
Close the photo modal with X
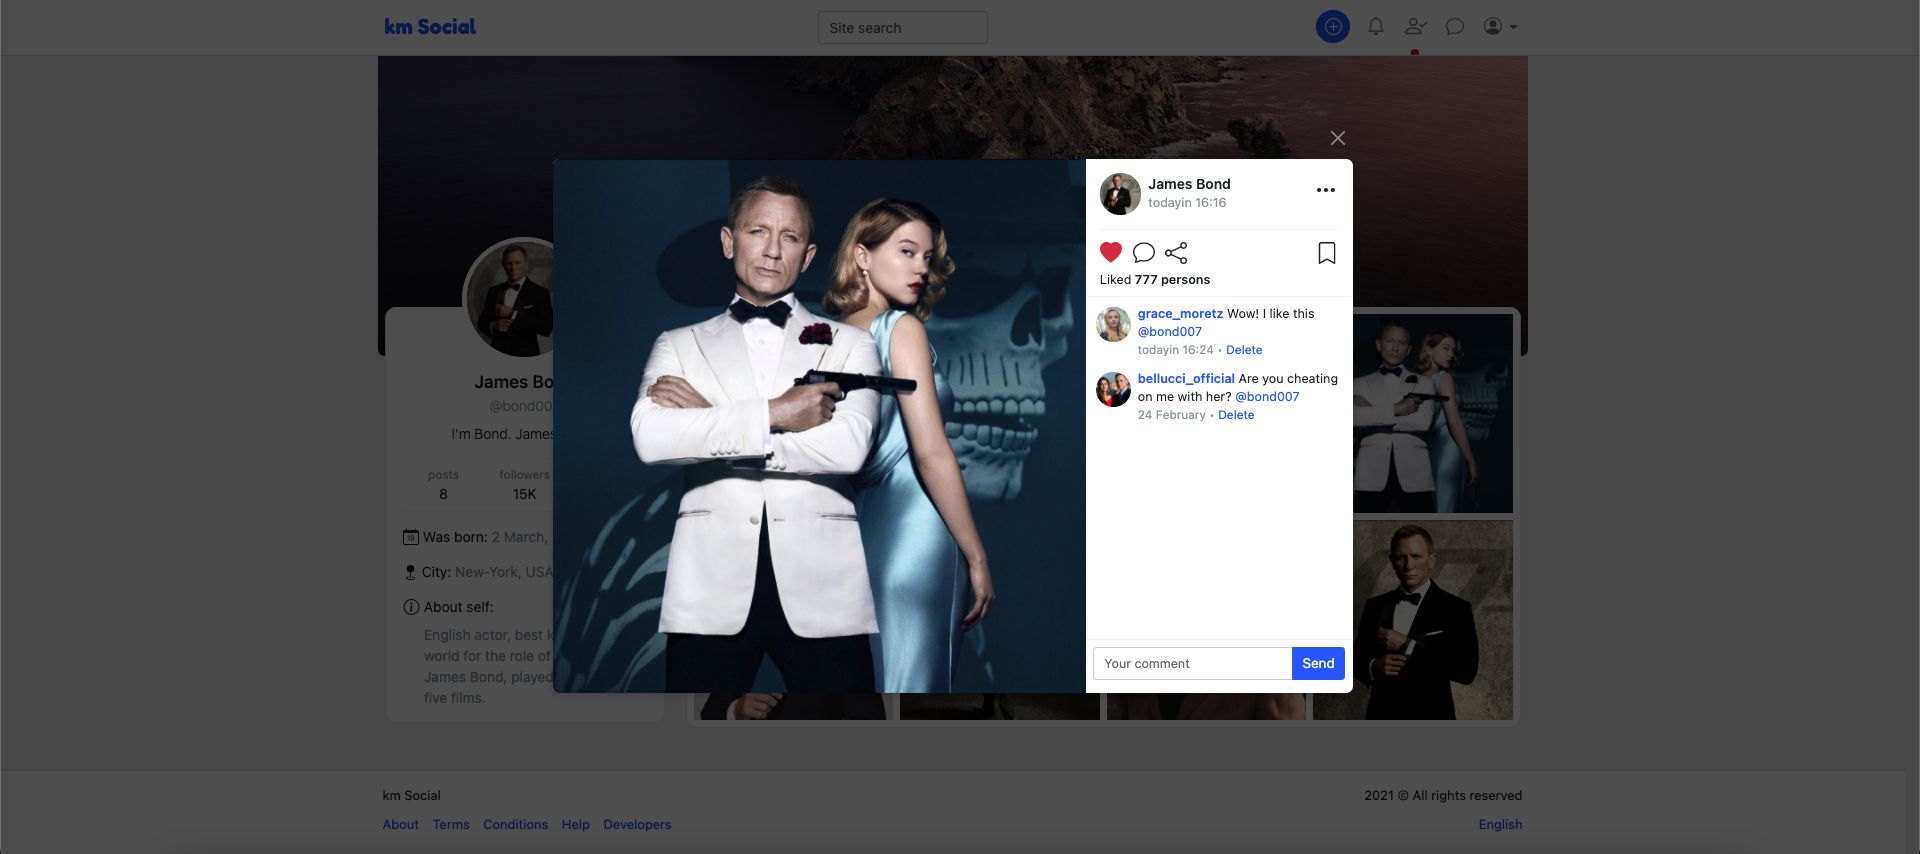1338,138
